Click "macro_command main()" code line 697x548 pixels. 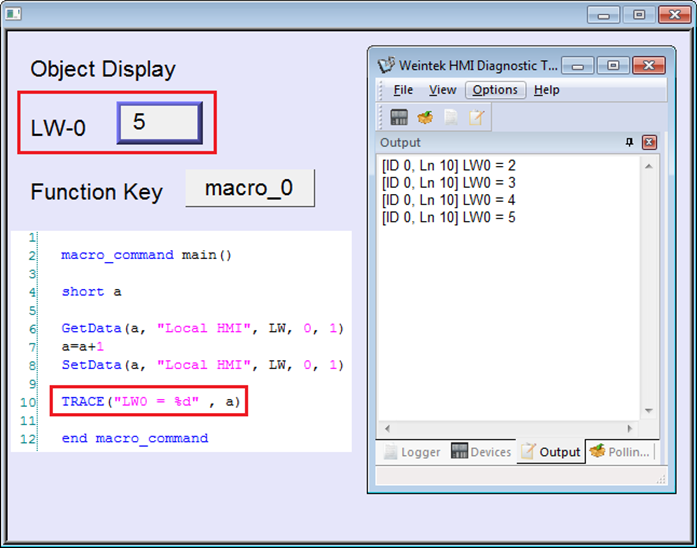tap(146, 255)
